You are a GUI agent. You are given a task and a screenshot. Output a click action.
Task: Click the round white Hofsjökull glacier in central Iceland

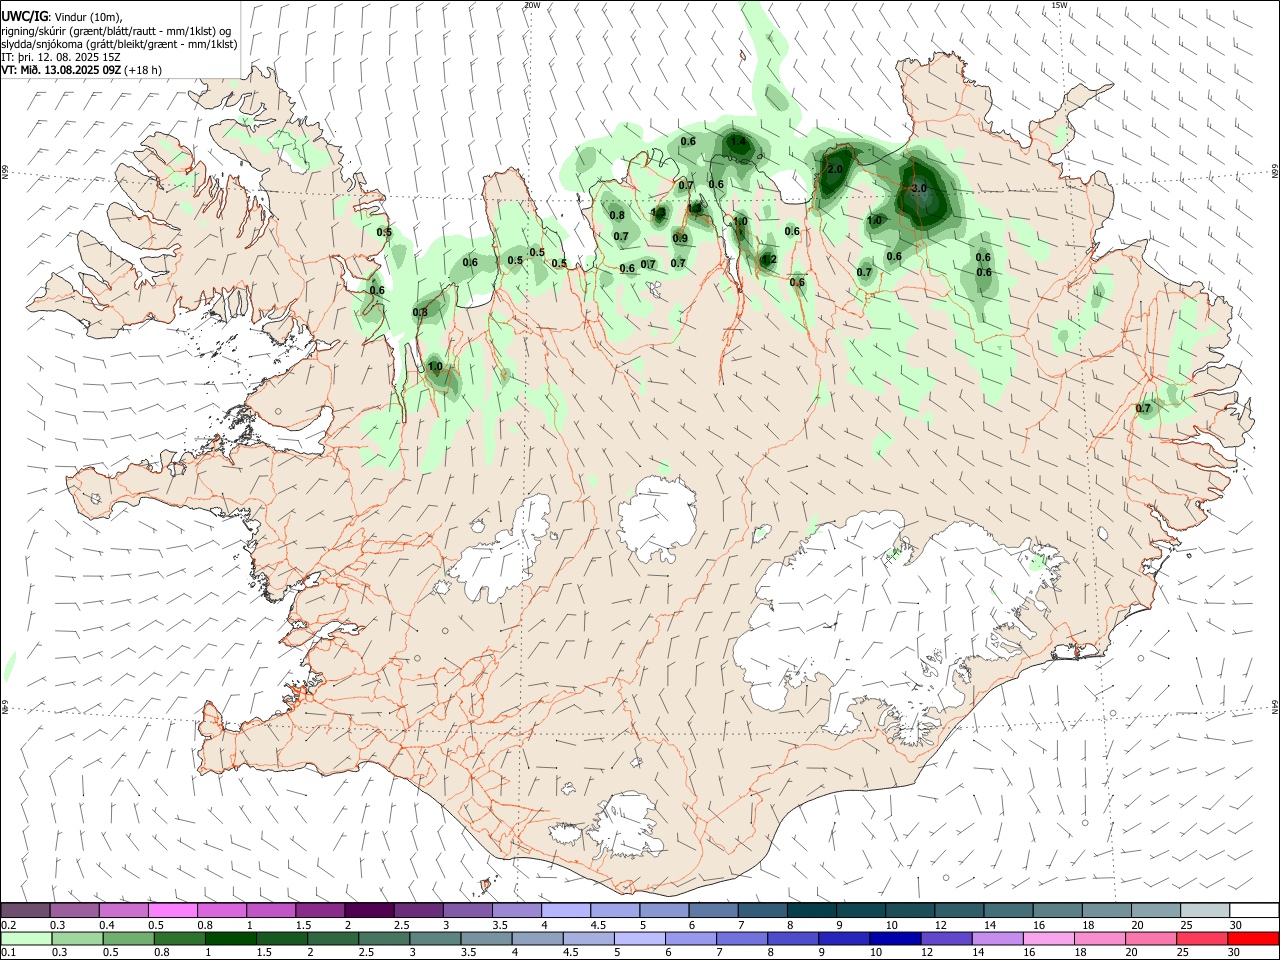[658, 520]
